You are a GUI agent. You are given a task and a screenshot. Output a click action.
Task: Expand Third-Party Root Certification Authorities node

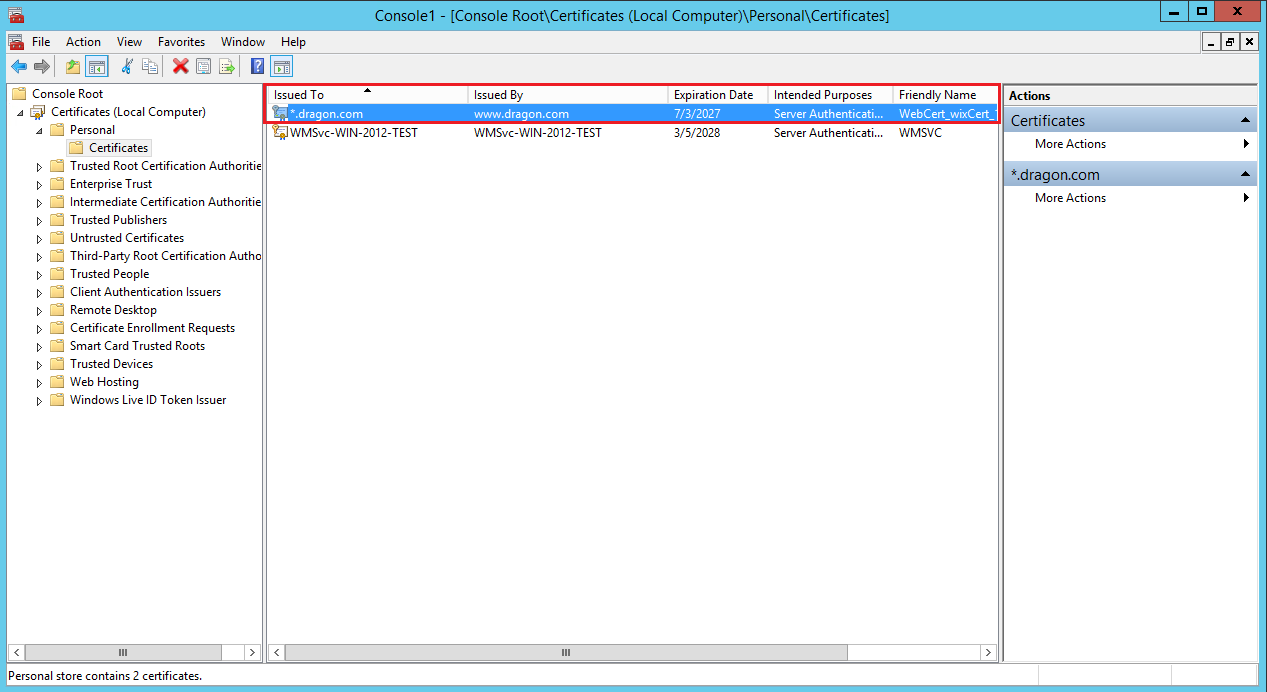[39, 257]
